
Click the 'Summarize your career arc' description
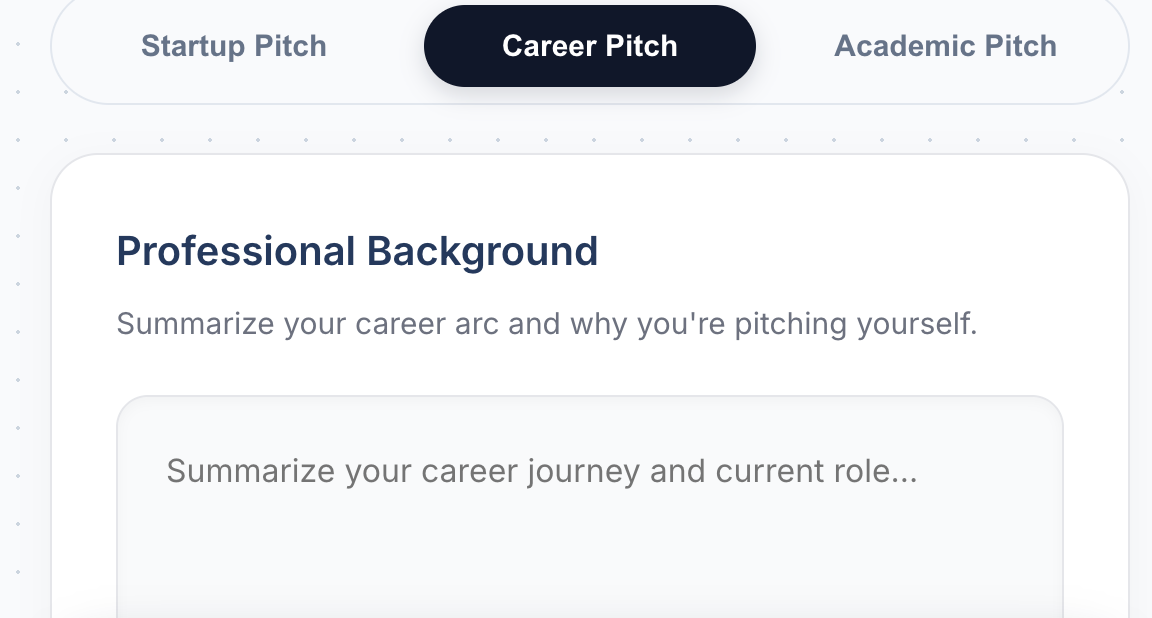pyautogui.click(x=547, y=324)
